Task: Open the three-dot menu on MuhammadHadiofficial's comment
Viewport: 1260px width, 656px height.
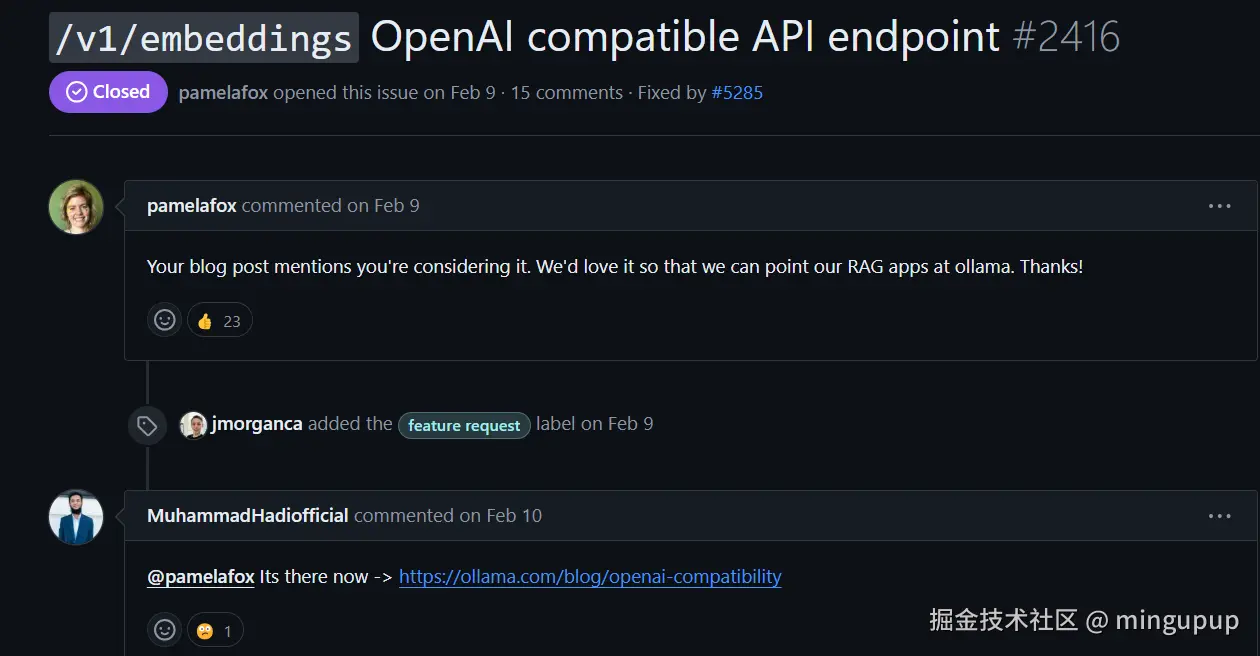Action: click(1219, 516)
